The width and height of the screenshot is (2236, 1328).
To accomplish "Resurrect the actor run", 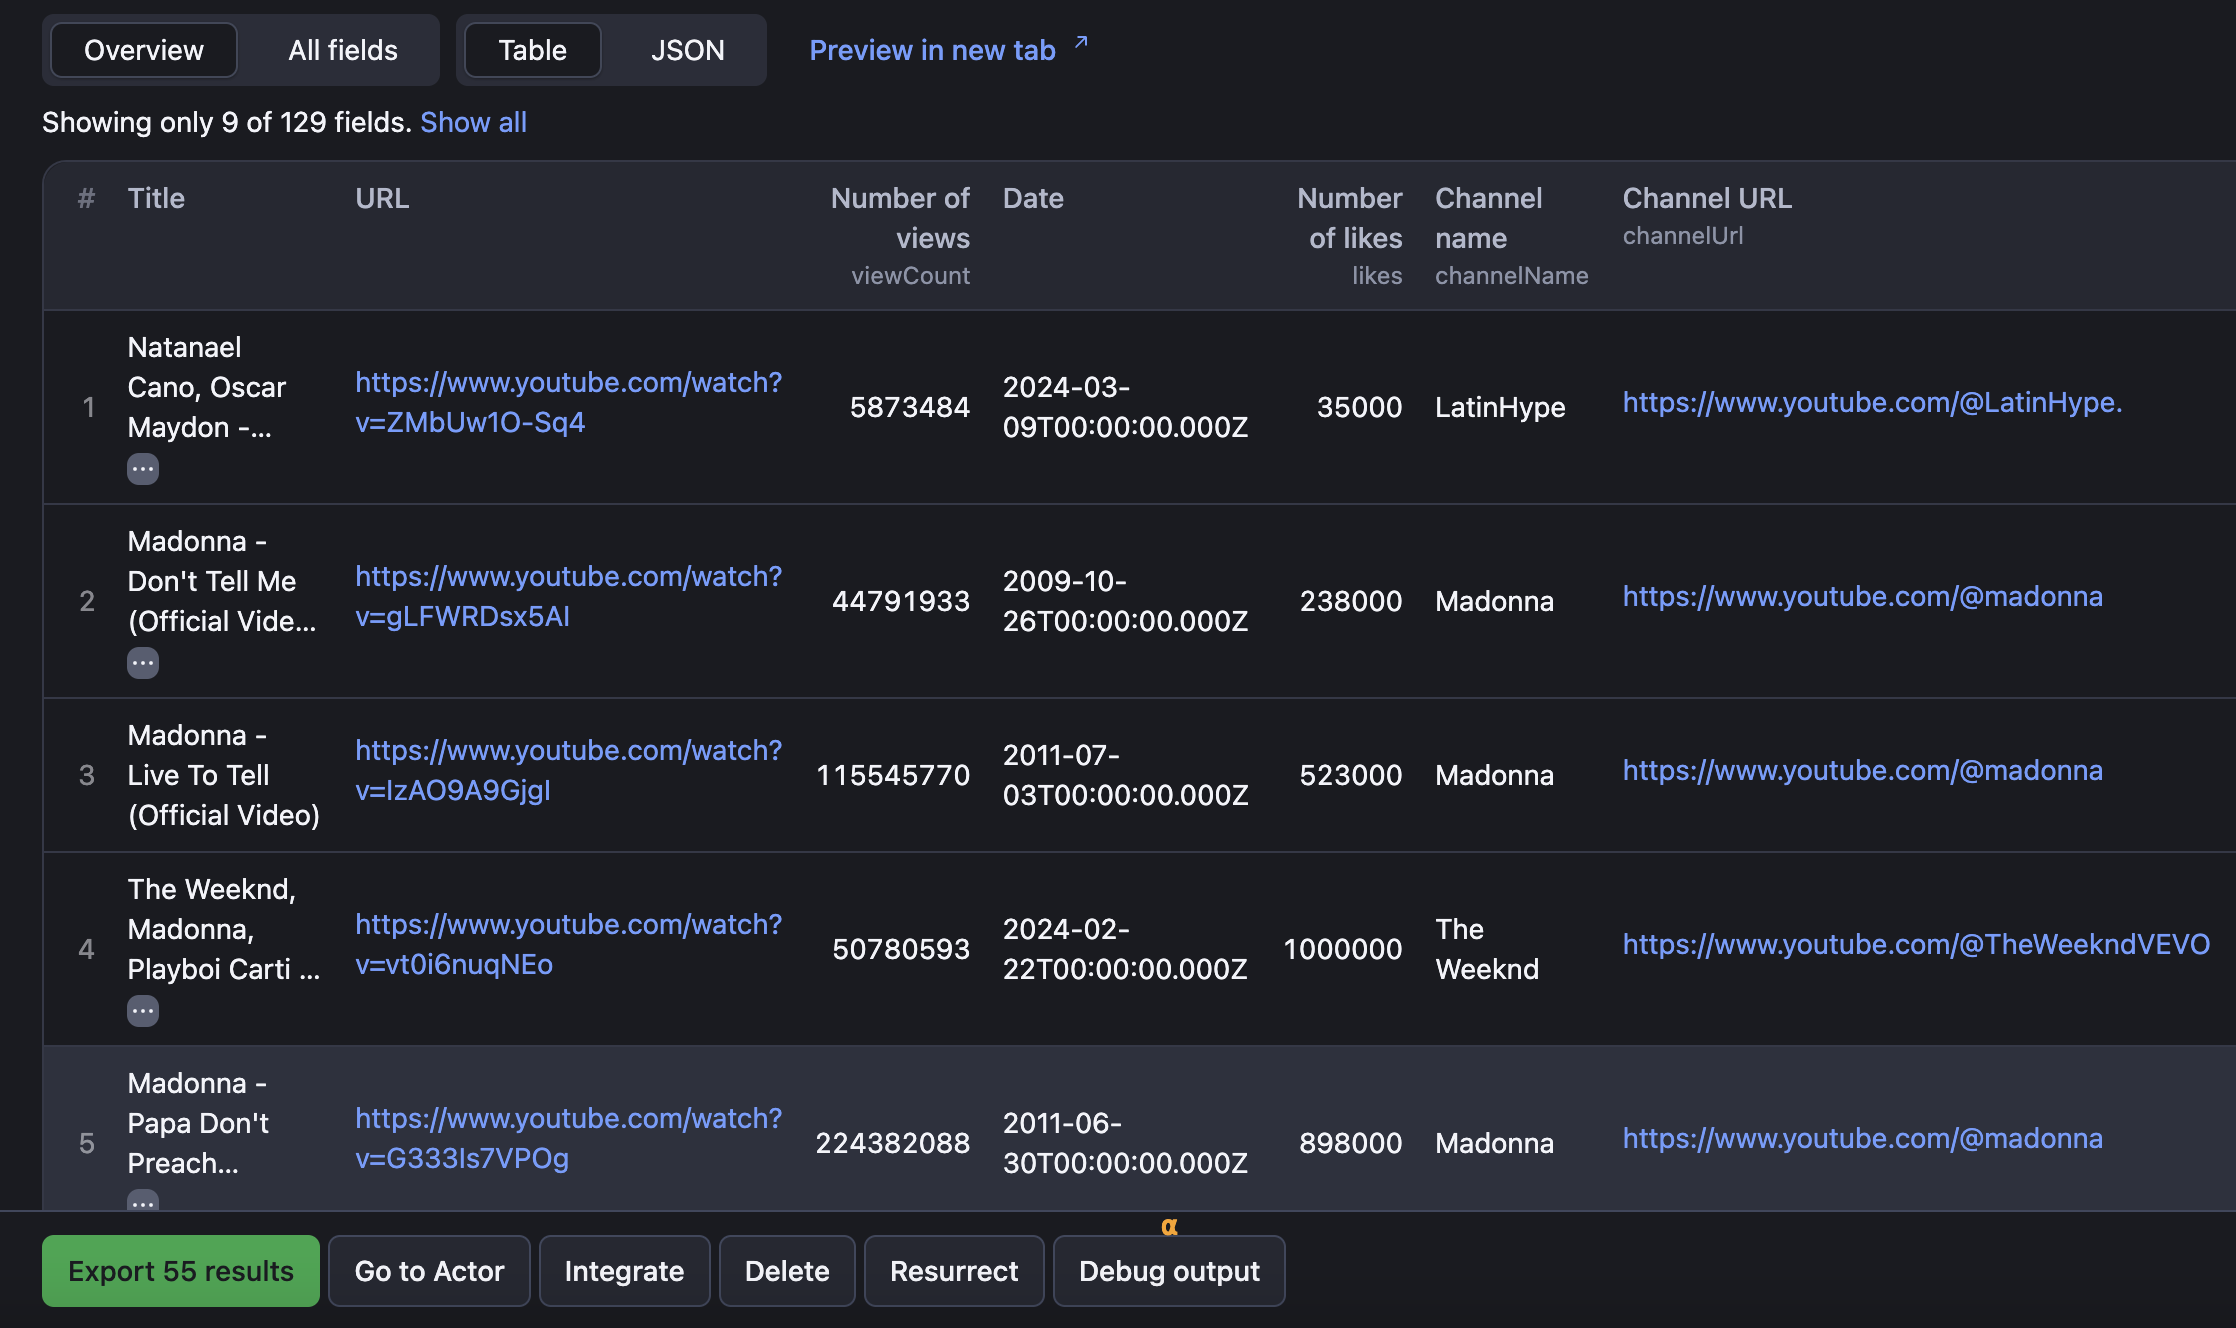I will tap(953, 1270).
